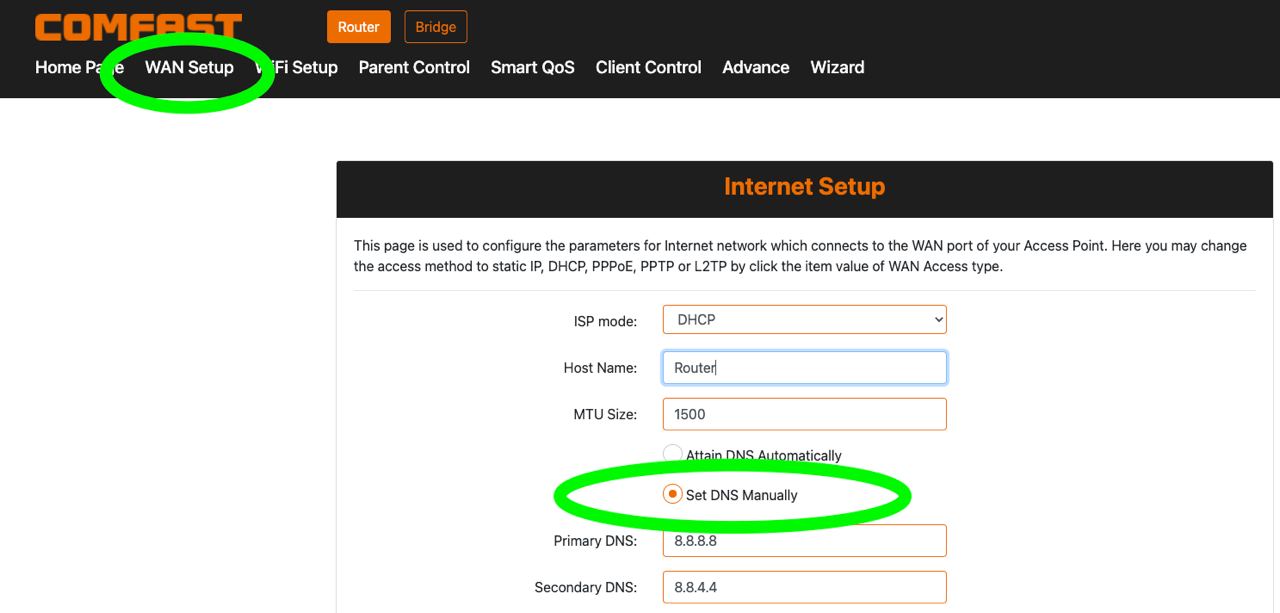Click the MTU Size field
Image resolution: width=1280 pixels, height=613 pixels.
click(x=804, y=414)
